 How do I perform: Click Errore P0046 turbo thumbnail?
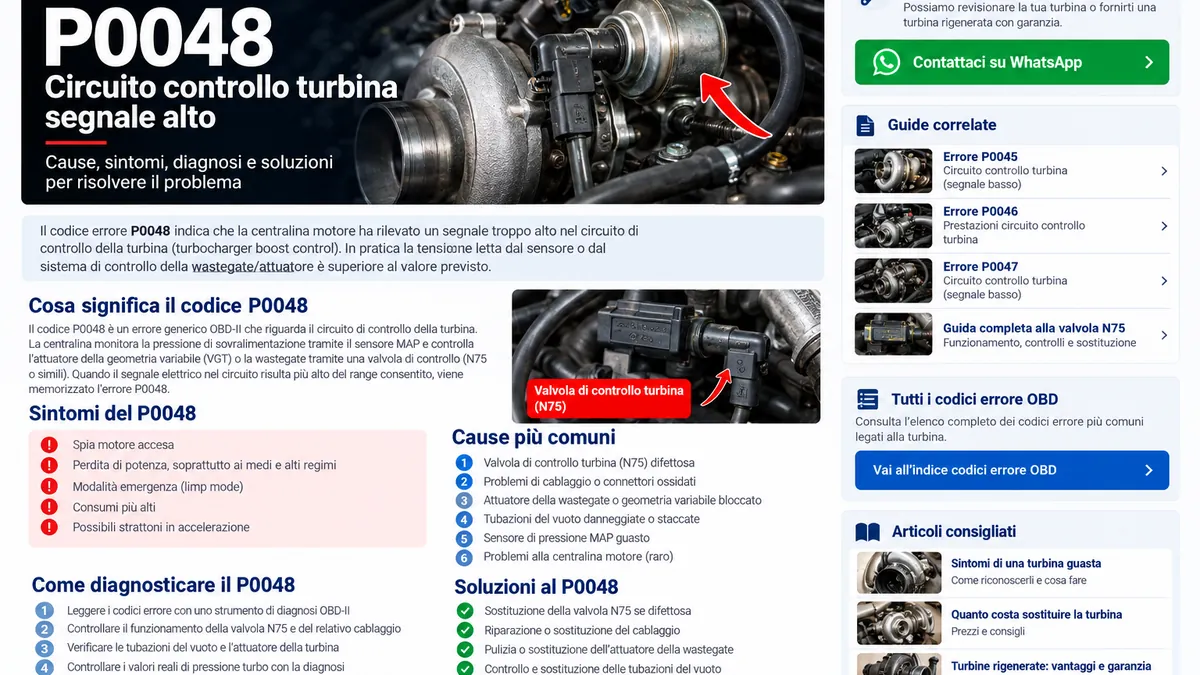click(894, 226)
